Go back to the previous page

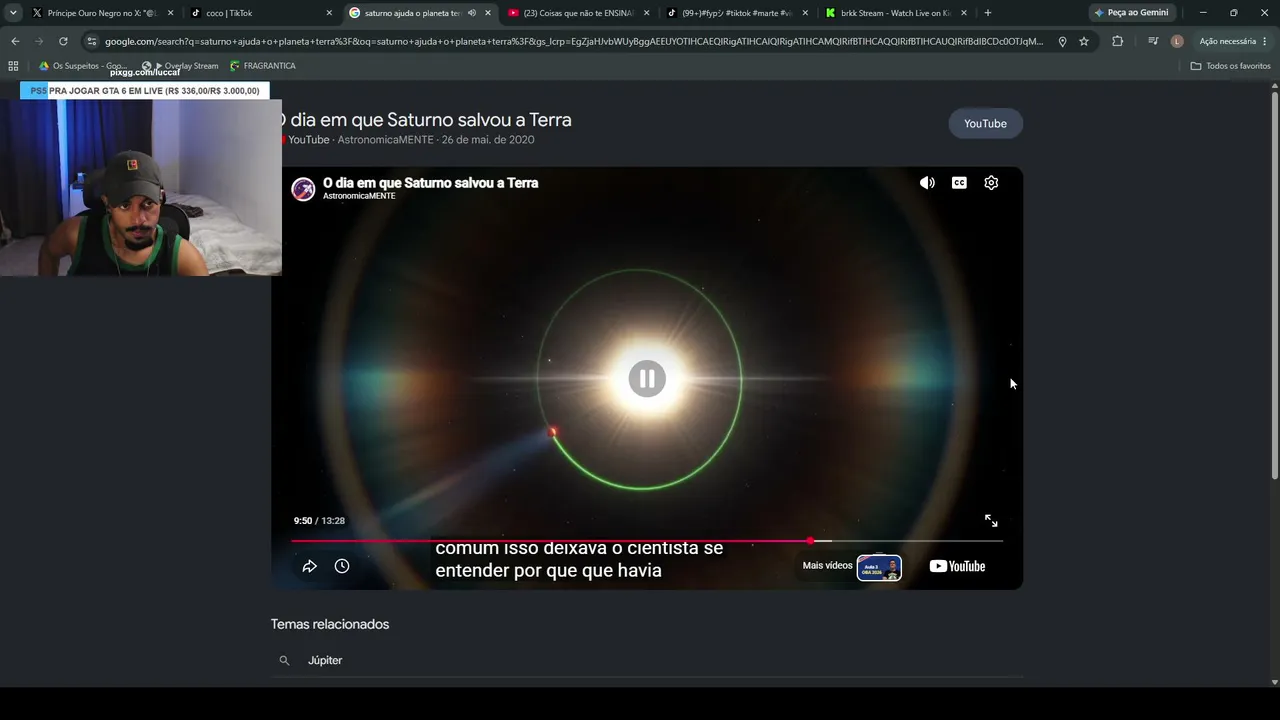click(x=15, y=41)
